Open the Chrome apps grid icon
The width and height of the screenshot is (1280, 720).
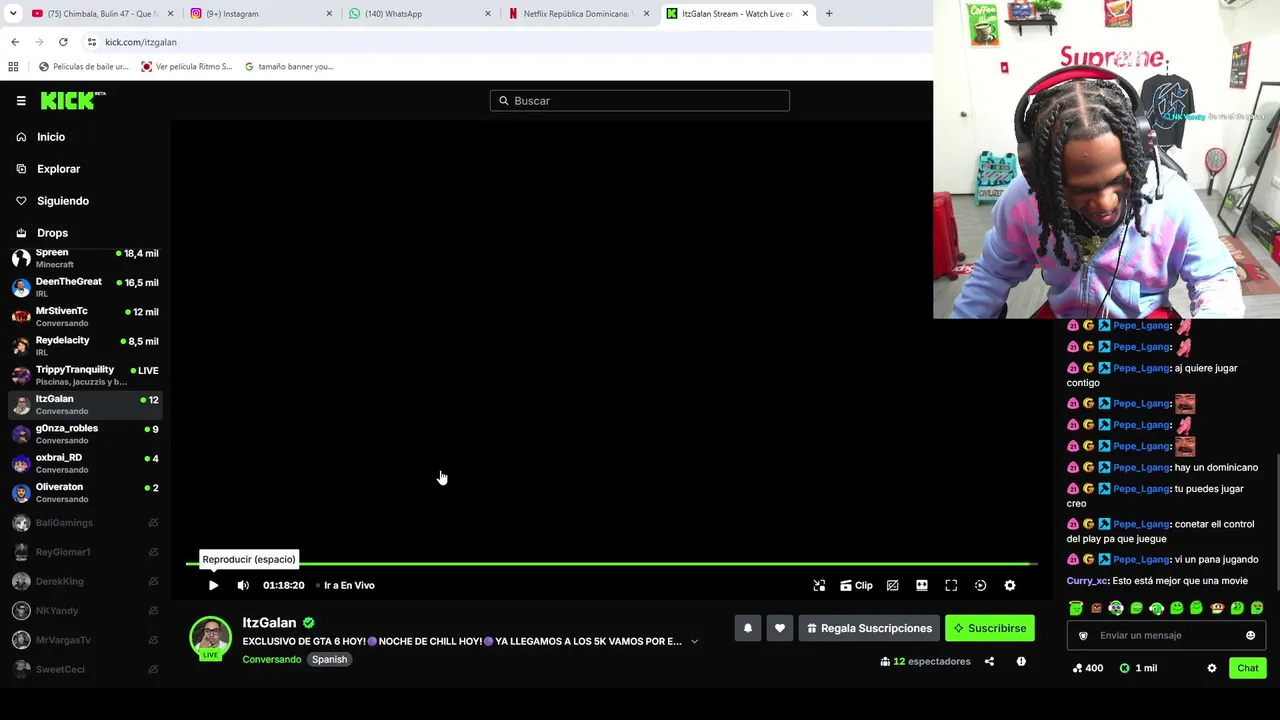click(13, 67)
